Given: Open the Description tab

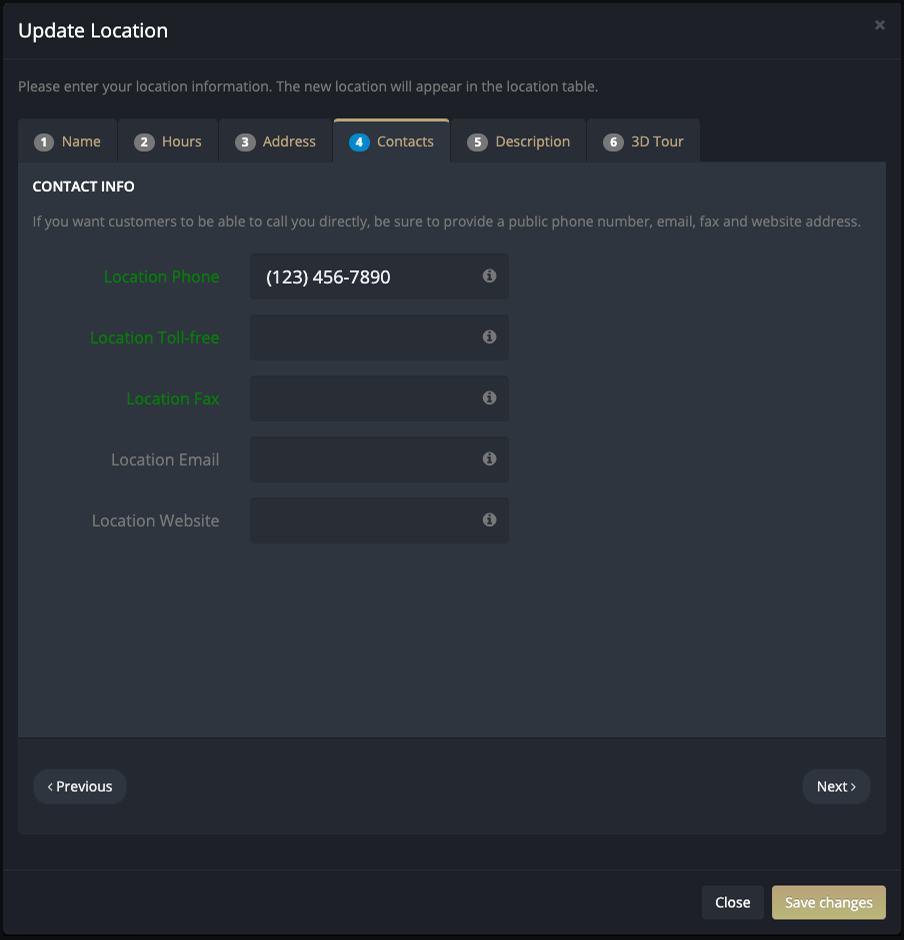Looking at the screenshot, I should 519,141.
